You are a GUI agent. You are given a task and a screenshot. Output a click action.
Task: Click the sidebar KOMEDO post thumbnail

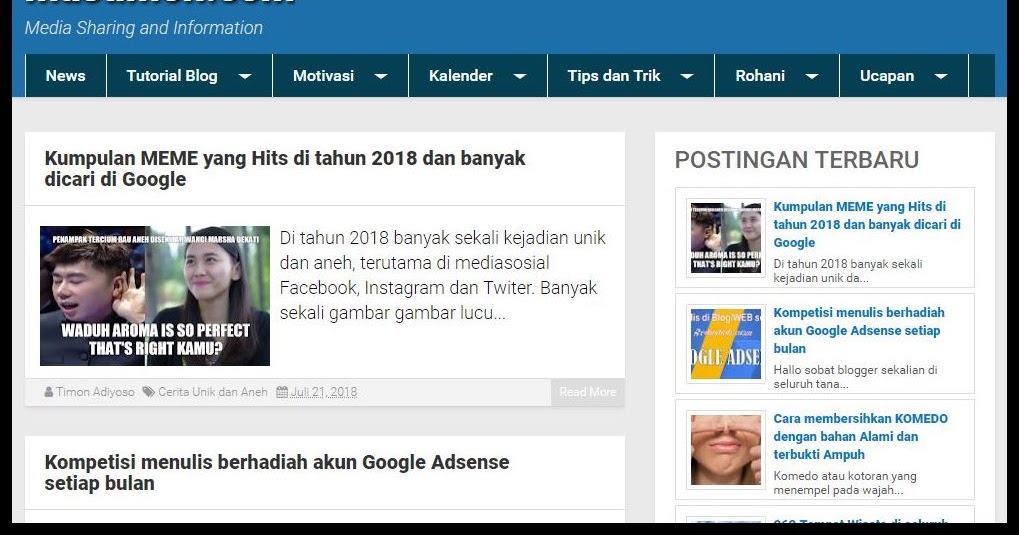(x=726, y=449)
